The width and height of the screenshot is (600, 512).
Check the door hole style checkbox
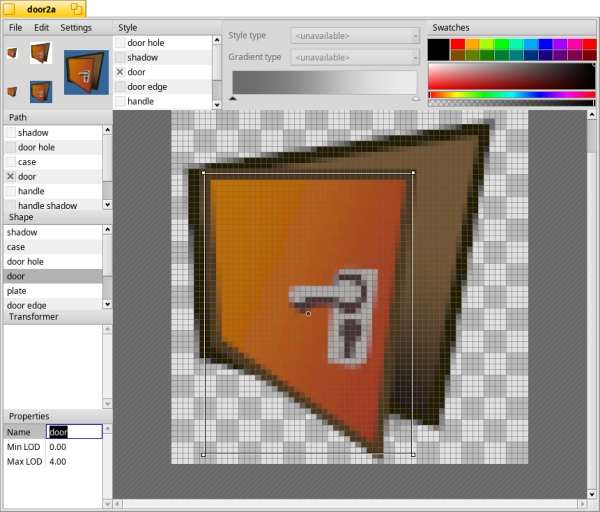pyautogui.click(x=121, y=43)
